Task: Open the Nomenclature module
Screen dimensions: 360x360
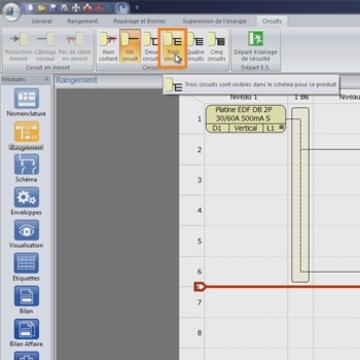Action: 26,102
